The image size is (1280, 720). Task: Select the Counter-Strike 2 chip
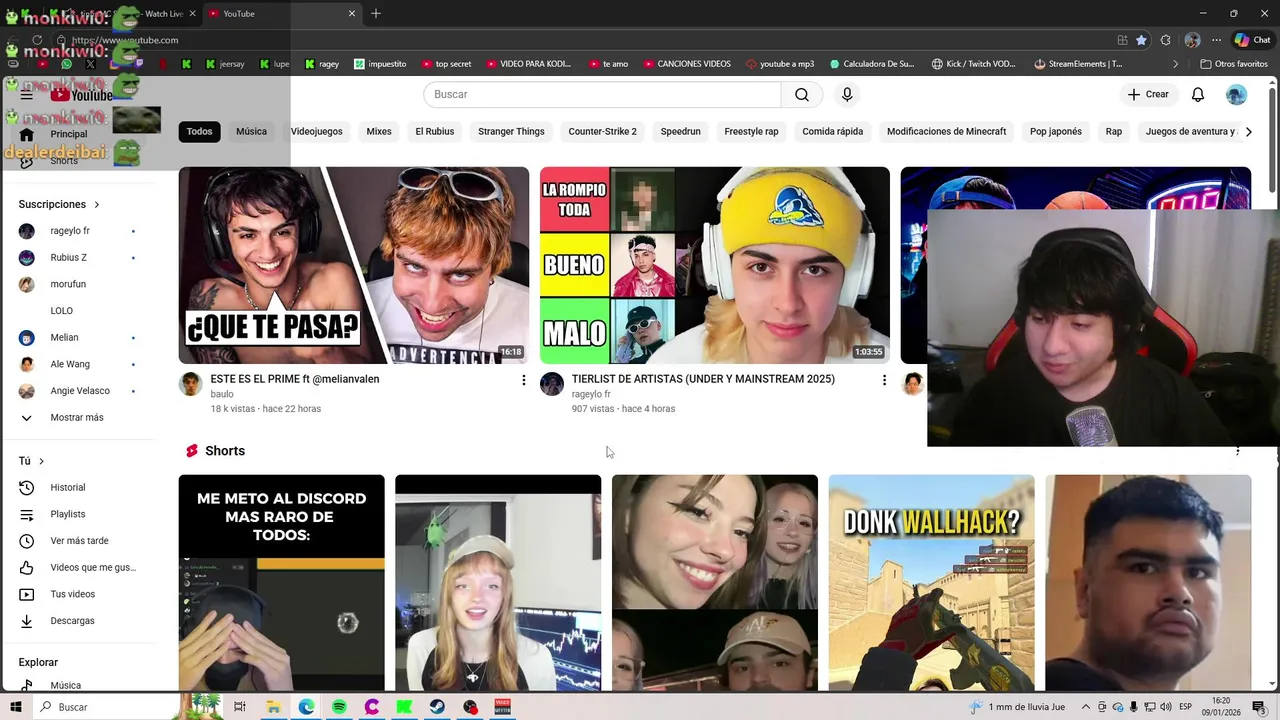point(602,131)
